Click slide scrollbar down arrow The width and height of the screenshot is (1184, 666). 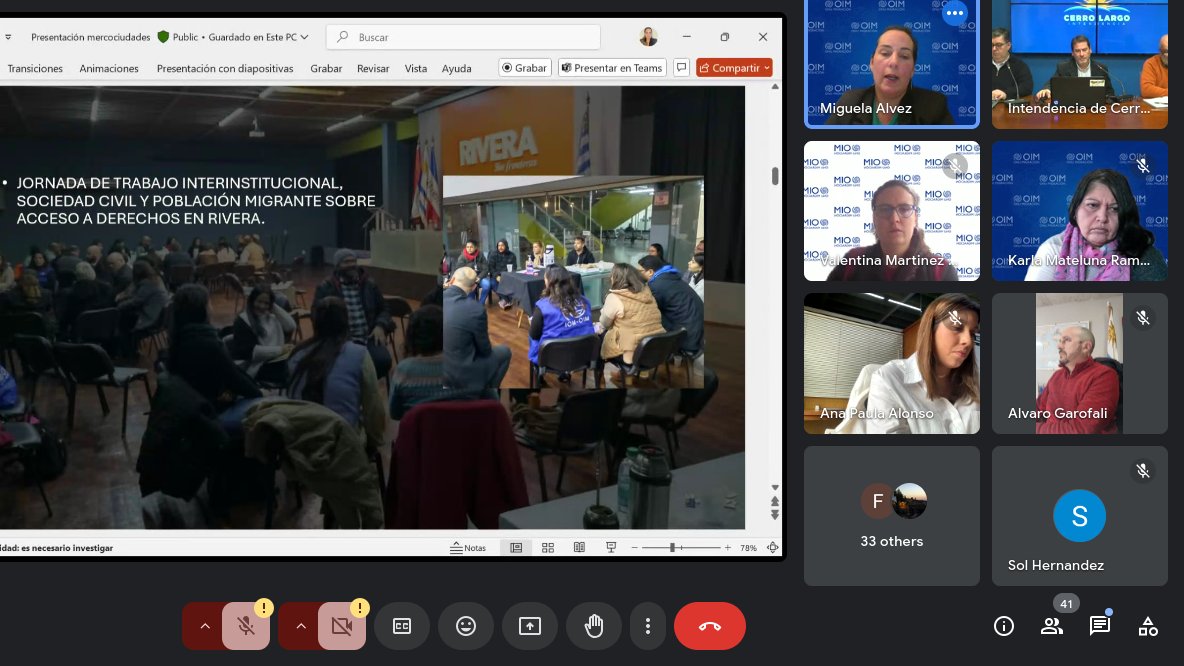tap(775, 488)
